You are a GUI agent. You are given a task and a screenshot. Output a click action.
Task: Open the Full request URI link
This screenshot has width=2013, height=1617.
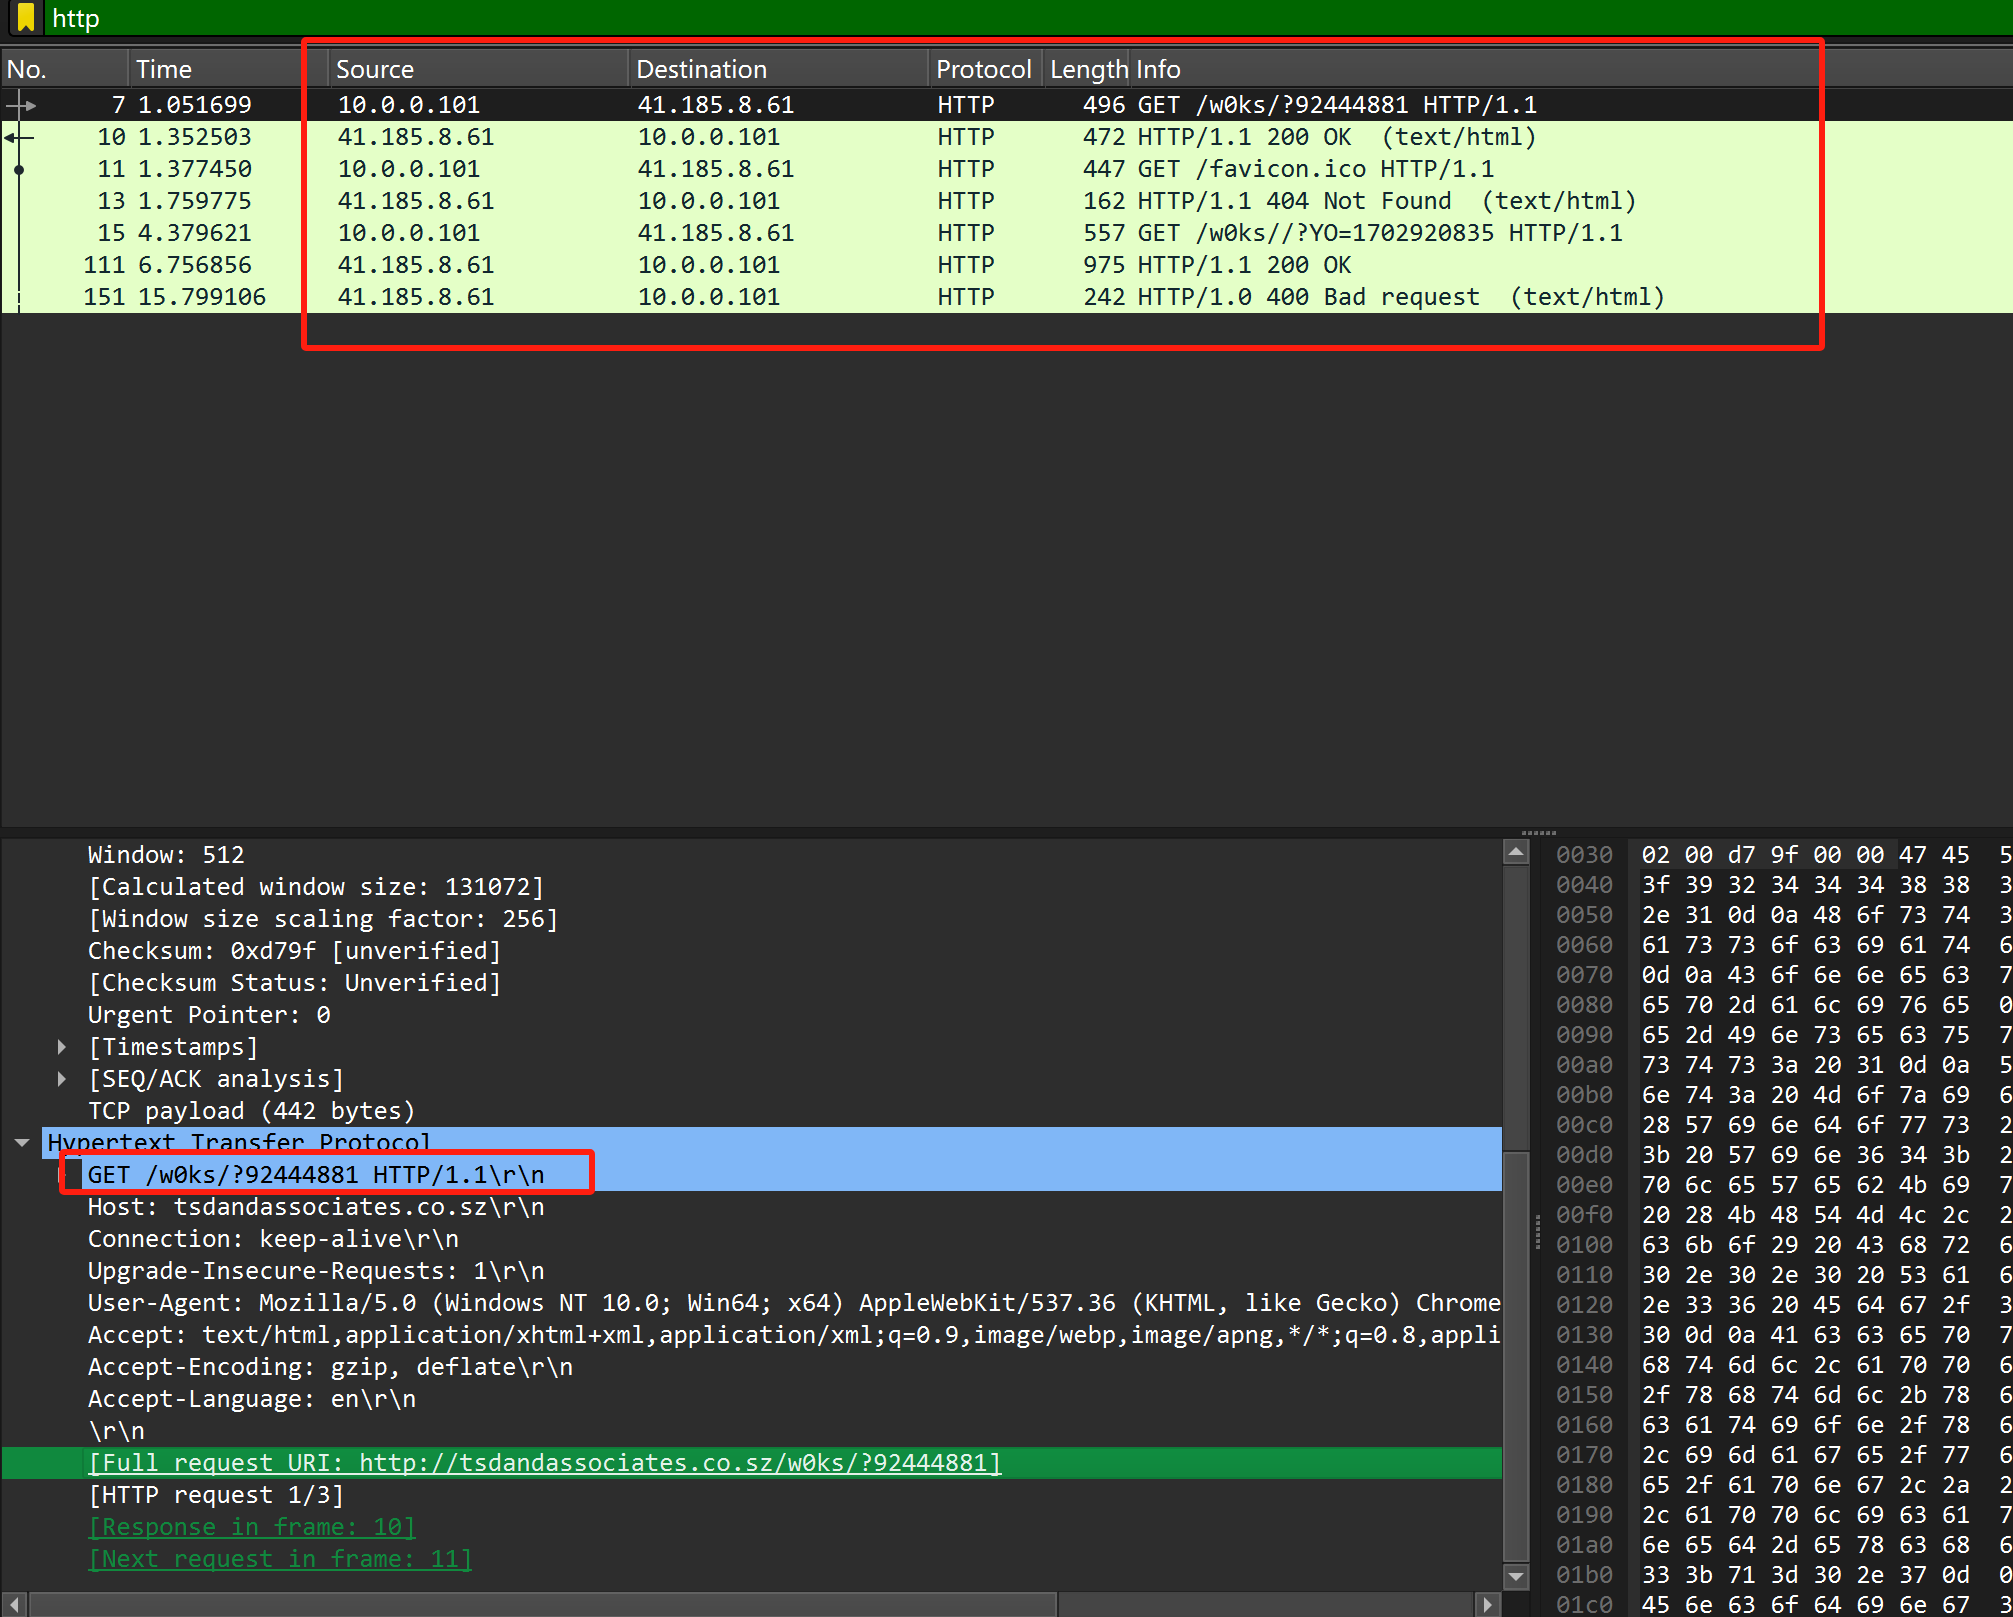[x=545, y=1463]
